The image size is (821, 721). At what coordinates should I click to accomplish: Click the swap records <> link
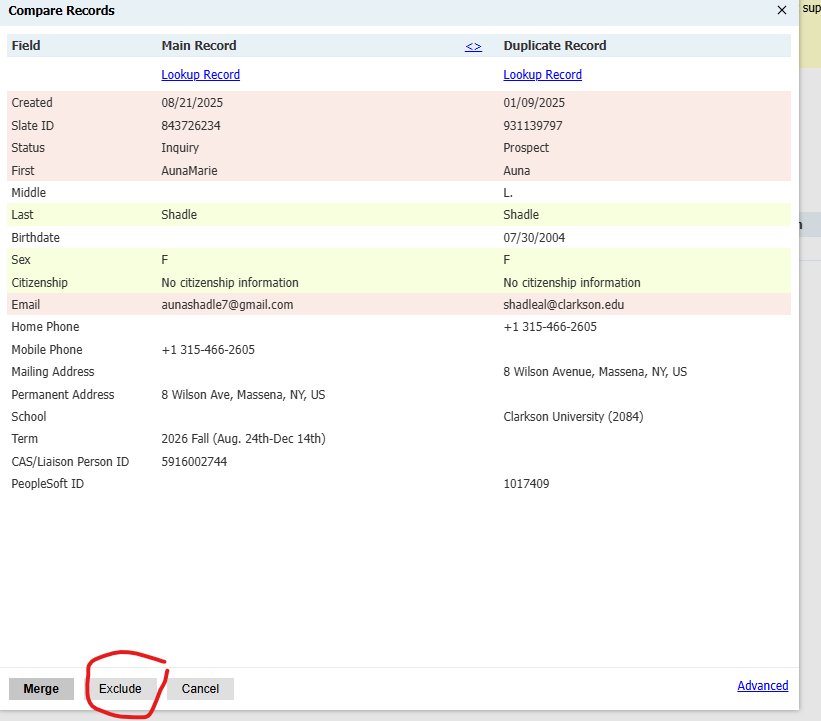[x=473, y=46]
